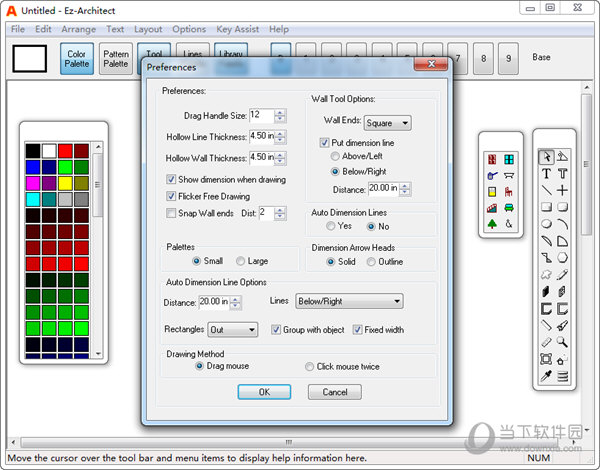
Task: Click the Pattern Palette toolbar button
Action: [x=116, y=59]
